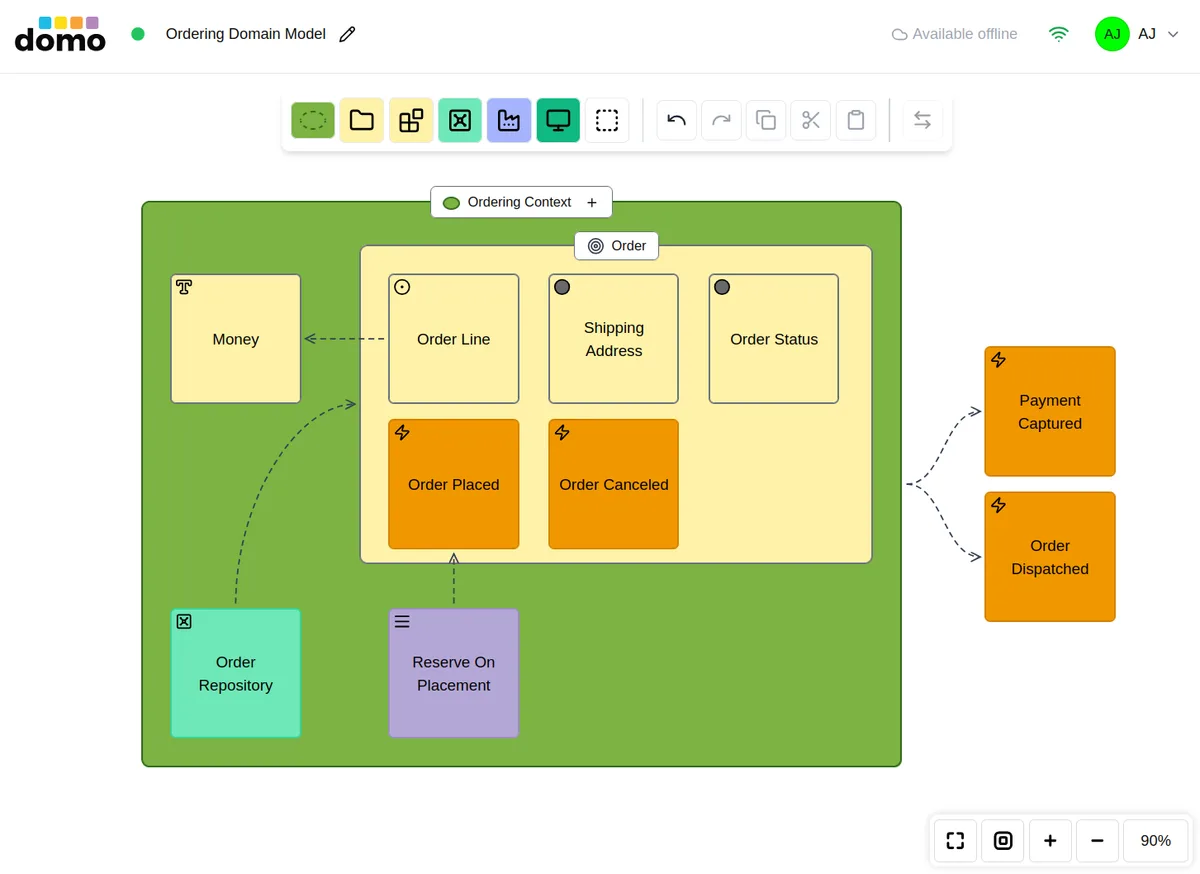
Task: Open the user menu chevron
Action: tap(1174, 34)
